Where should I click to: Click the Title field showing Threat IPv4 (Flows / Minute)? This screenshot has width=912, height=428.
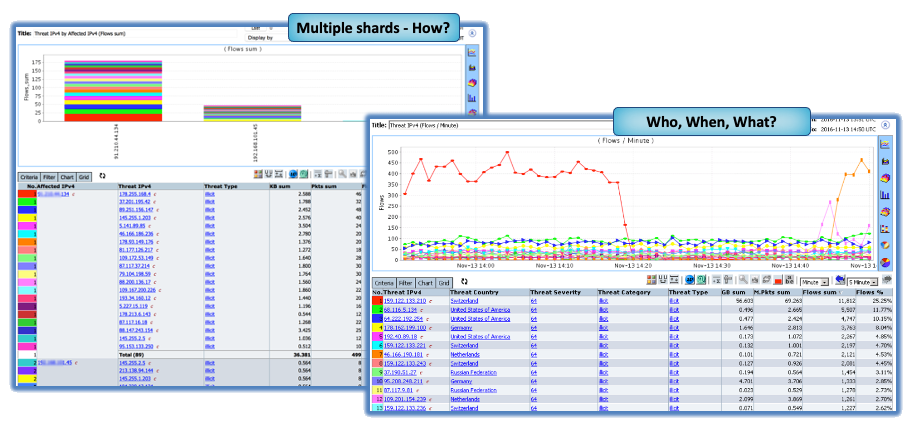coord(499,124)
